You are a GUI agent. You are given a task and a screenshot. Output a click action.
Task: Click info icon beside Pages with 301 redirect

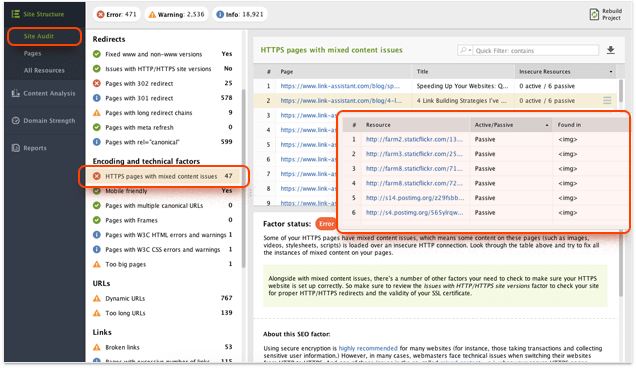point(97,98)
